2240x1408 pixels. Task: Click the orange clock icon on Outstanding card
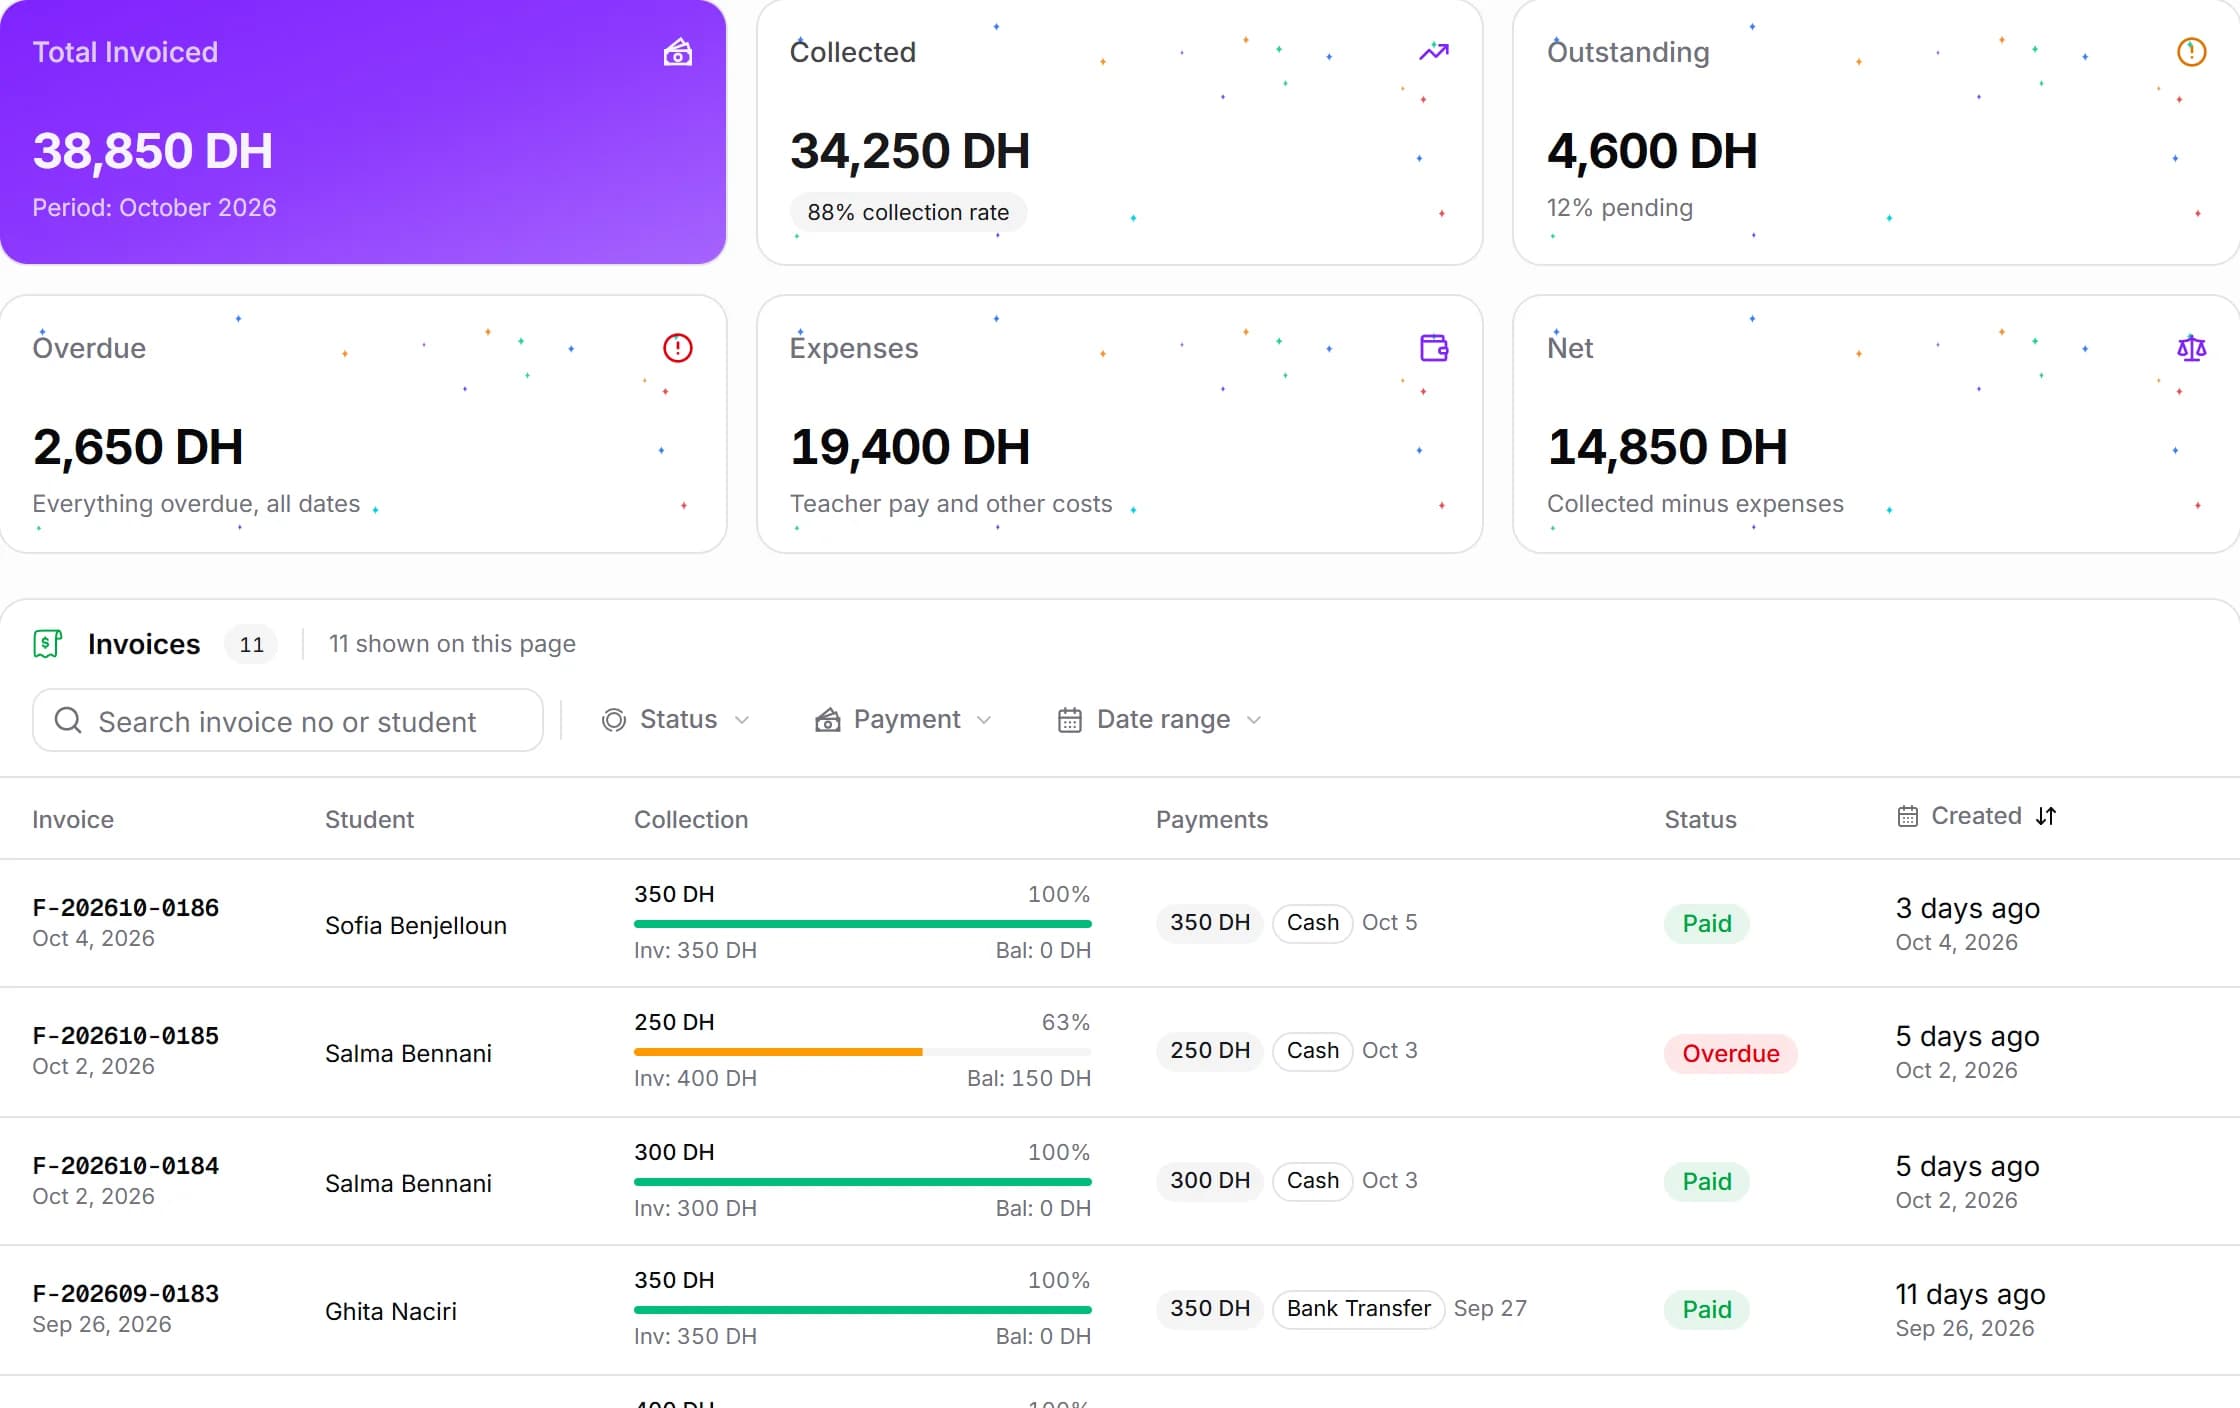(x=2191, y=52)
